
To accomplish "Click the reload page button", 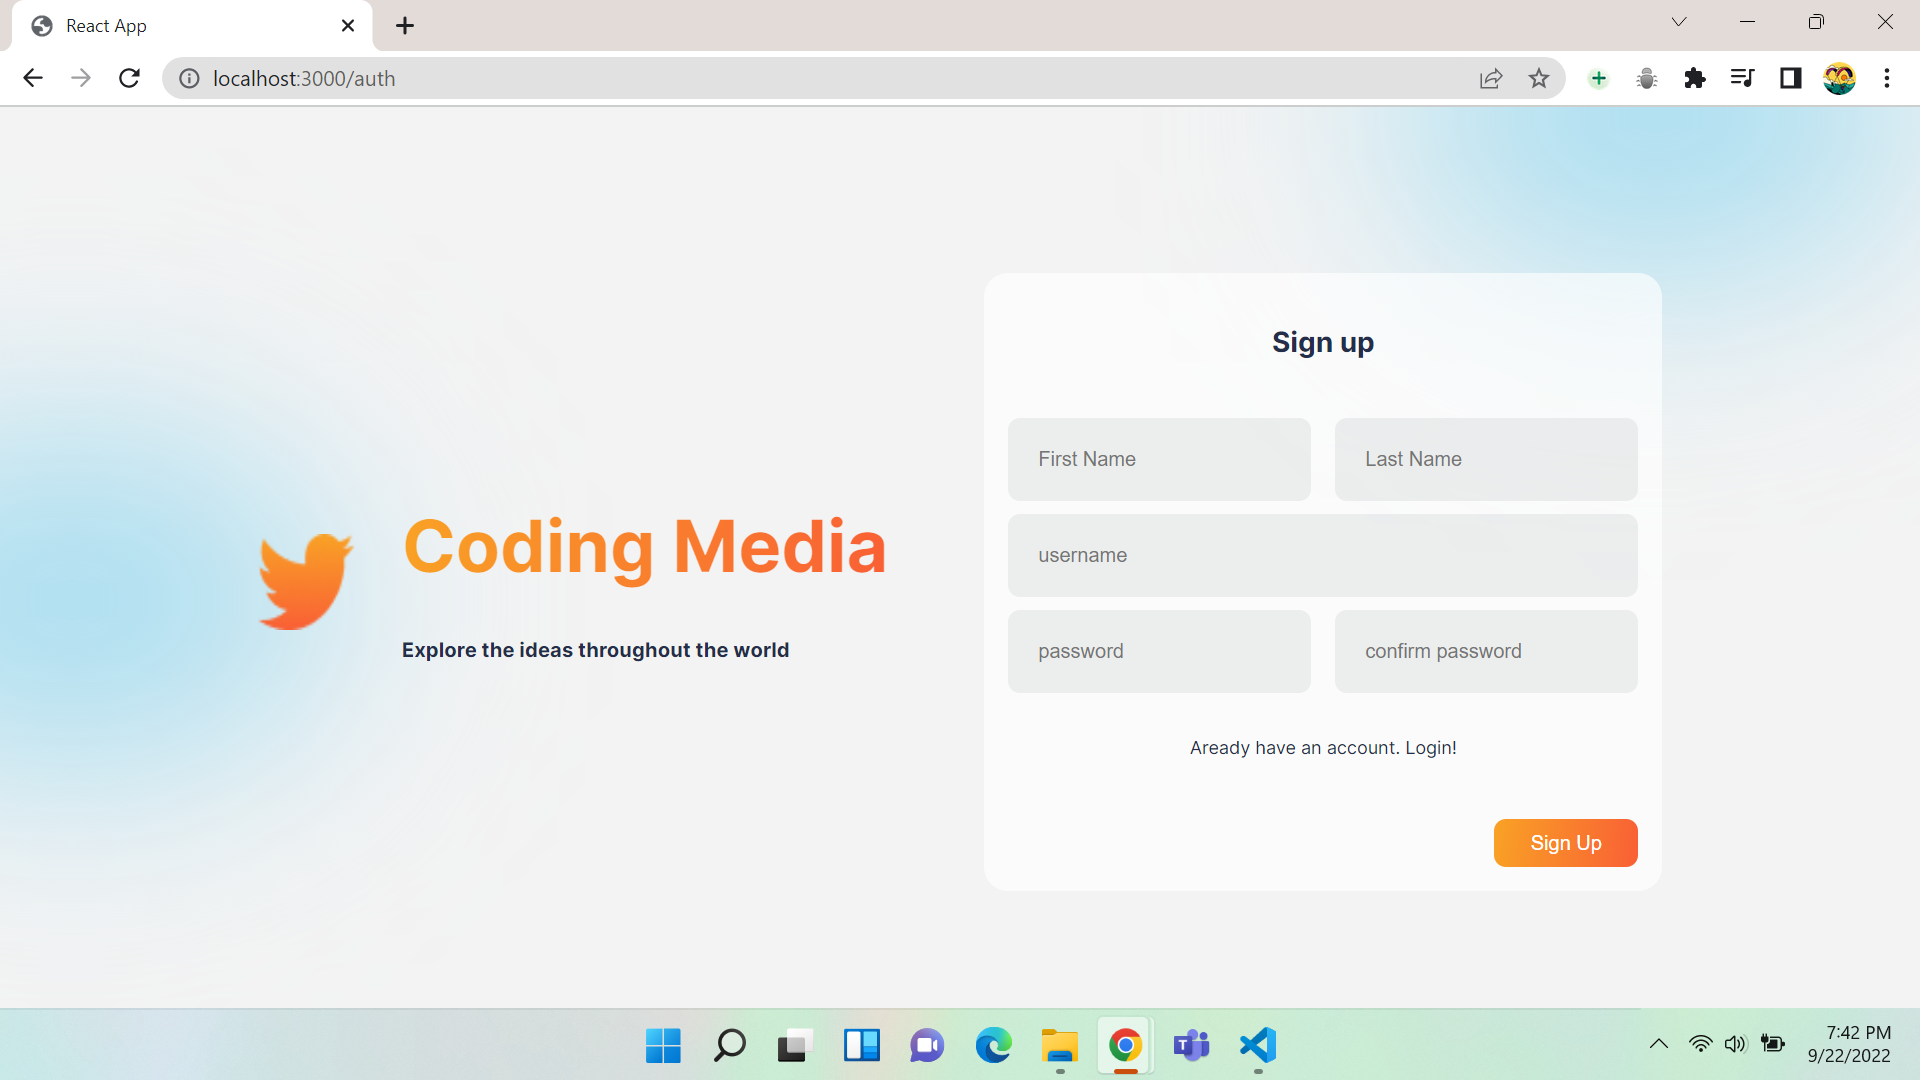I will click(x=129, y=78).
